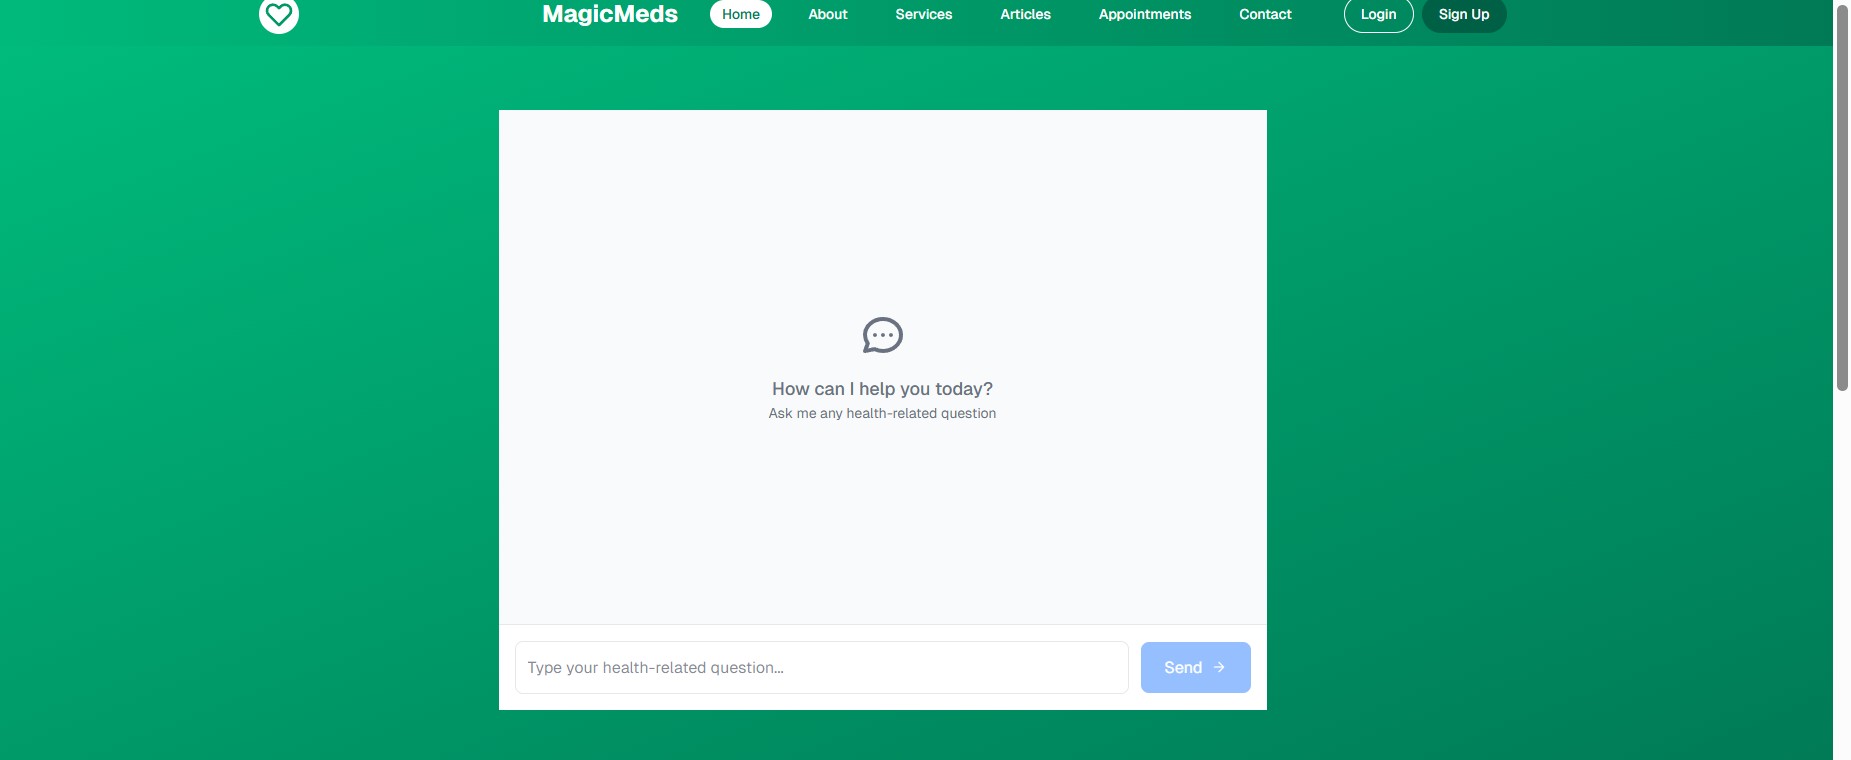Click the Send button
The height and width of the screenshot is (760, 1851).
click(x=1196, y=667)
